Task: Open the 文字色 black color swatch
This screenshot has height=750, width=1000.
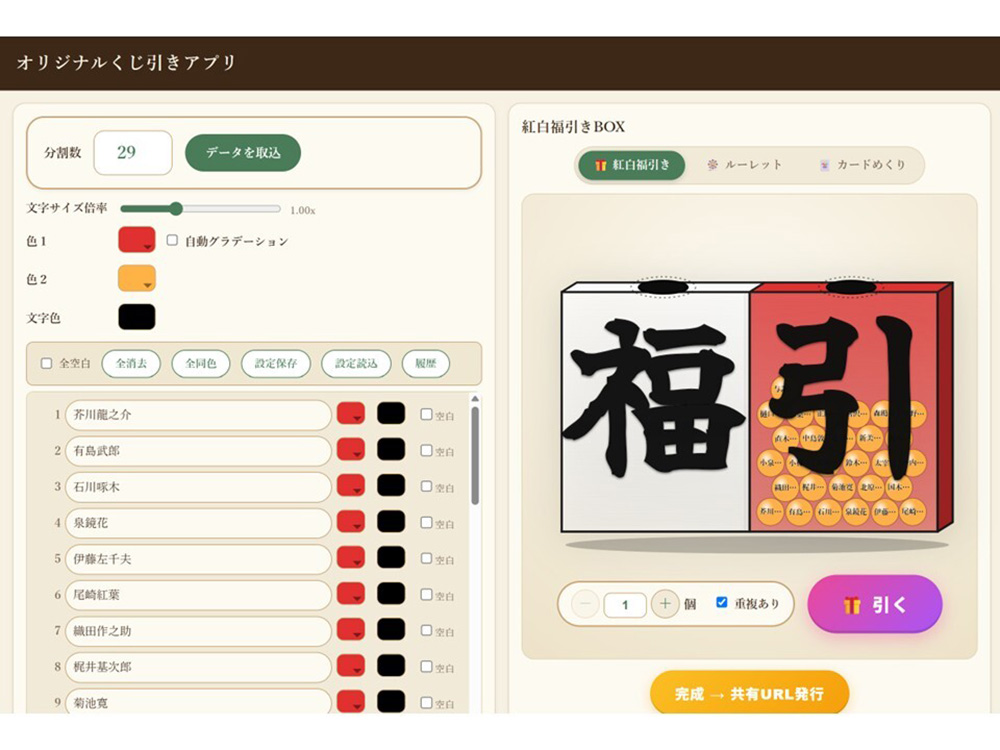Action: point(136,317)
